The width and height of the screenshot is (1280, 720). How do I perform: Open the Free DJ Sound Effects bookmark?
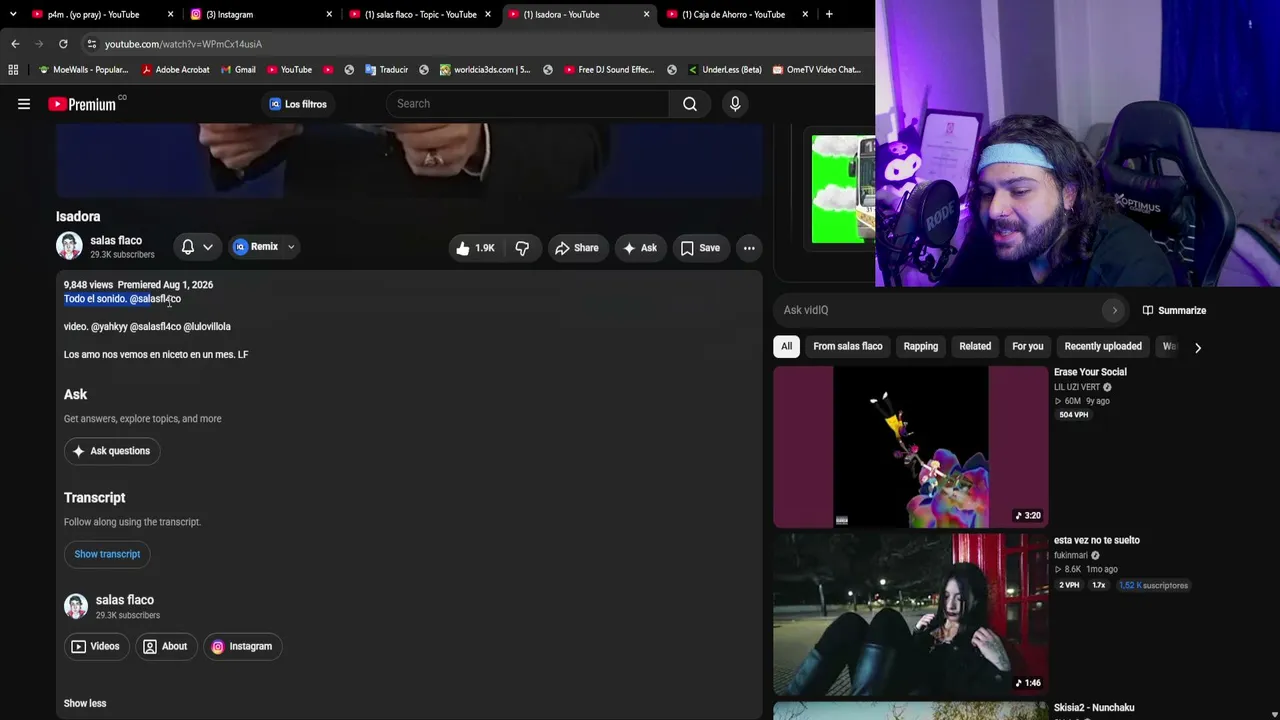pos(608,70)
